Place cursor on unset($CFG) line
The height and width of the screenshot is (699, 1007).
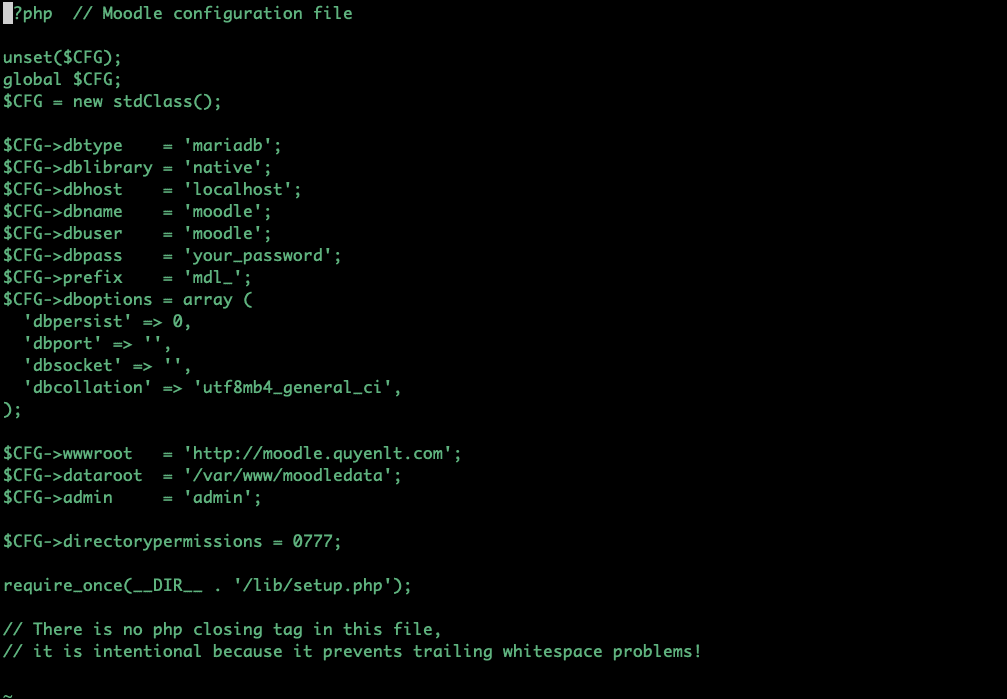(x=62, y=58)
